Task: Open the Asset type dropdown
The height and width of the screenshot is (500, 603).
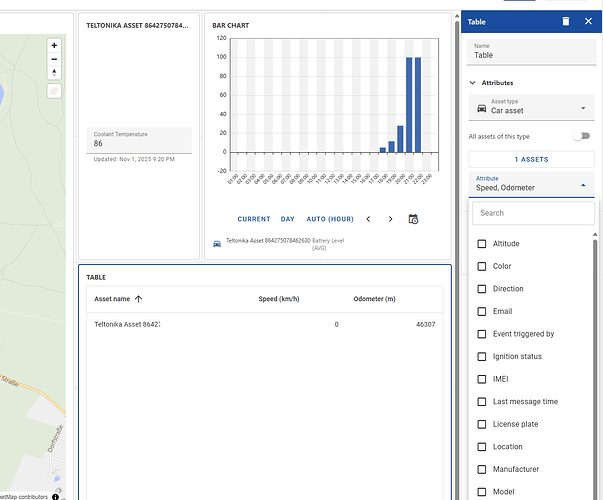Action: [x=531, y=106]
